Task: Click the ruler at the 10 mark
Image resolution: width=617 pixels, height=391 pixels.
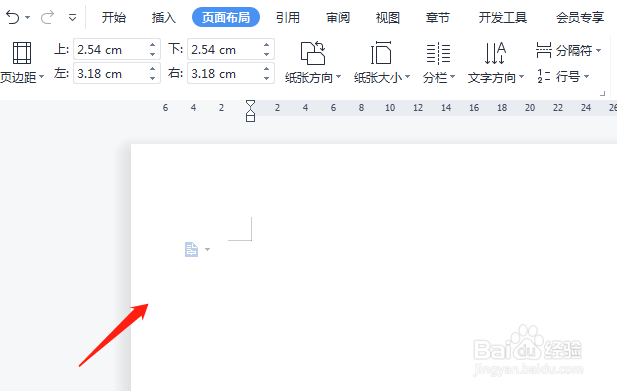Action: pos(390,108)
